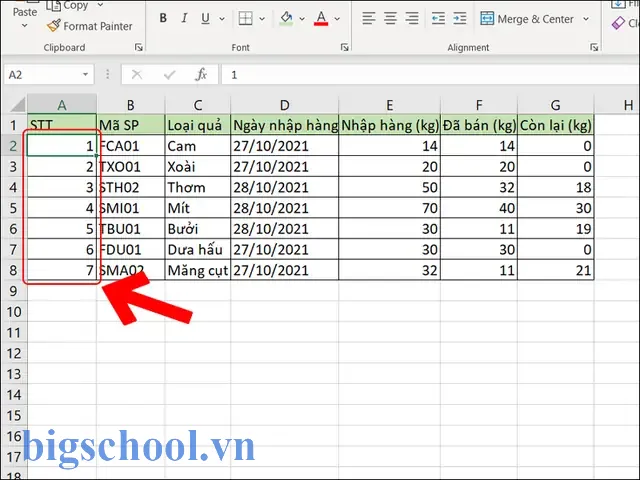Open Insert Function fx dialog
Image resolution: width=640 pixels, height=480 pixels.
[201, 75]
